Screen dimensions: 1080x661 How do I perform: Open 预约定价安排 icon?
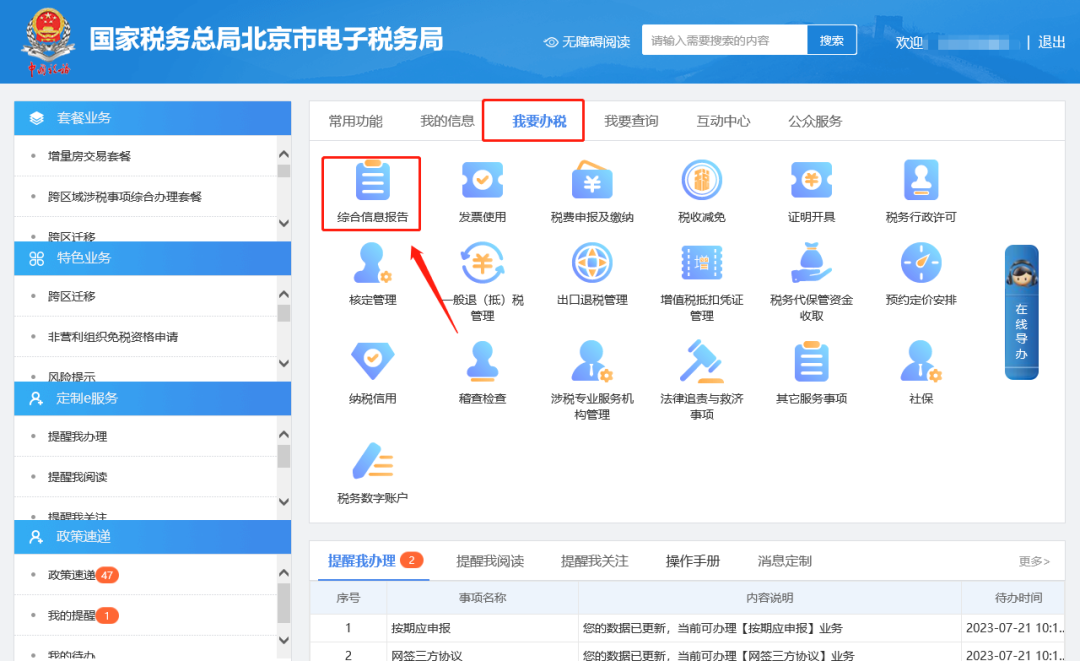[x=921, y=263]
